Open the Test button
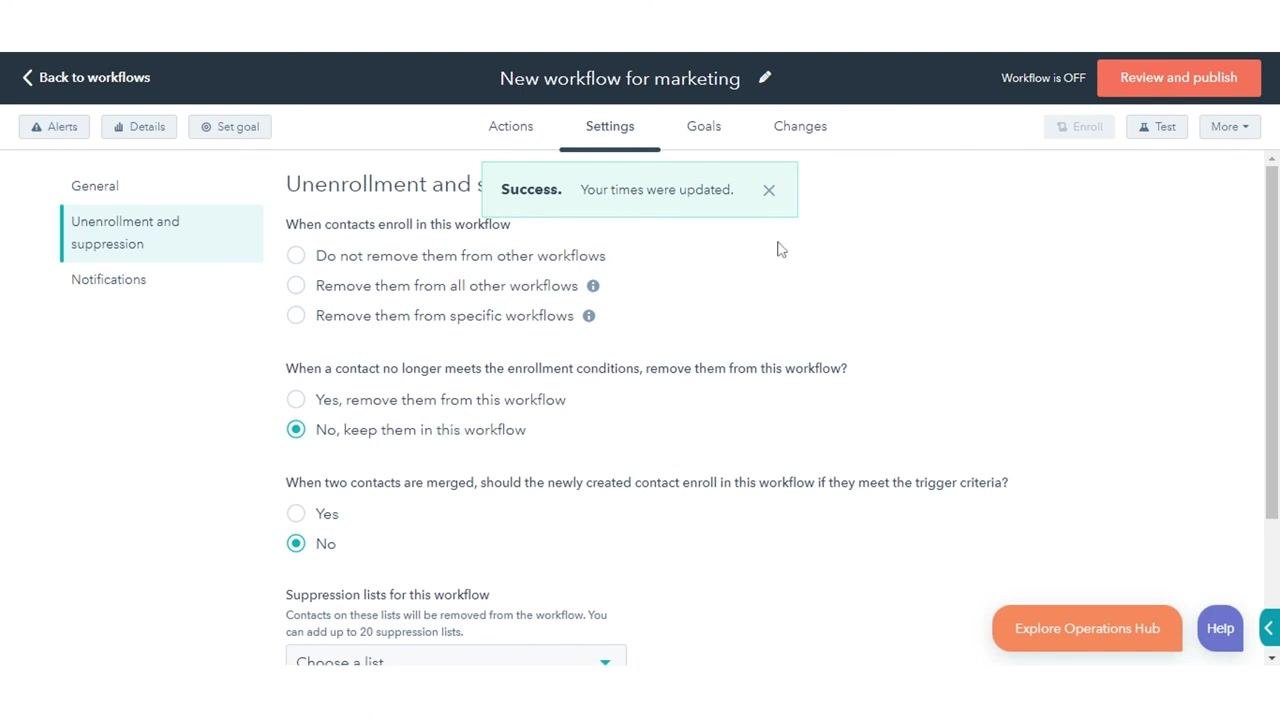Image resolution: width=1280 pixels, height=720 pixels. coord(1157,127)
